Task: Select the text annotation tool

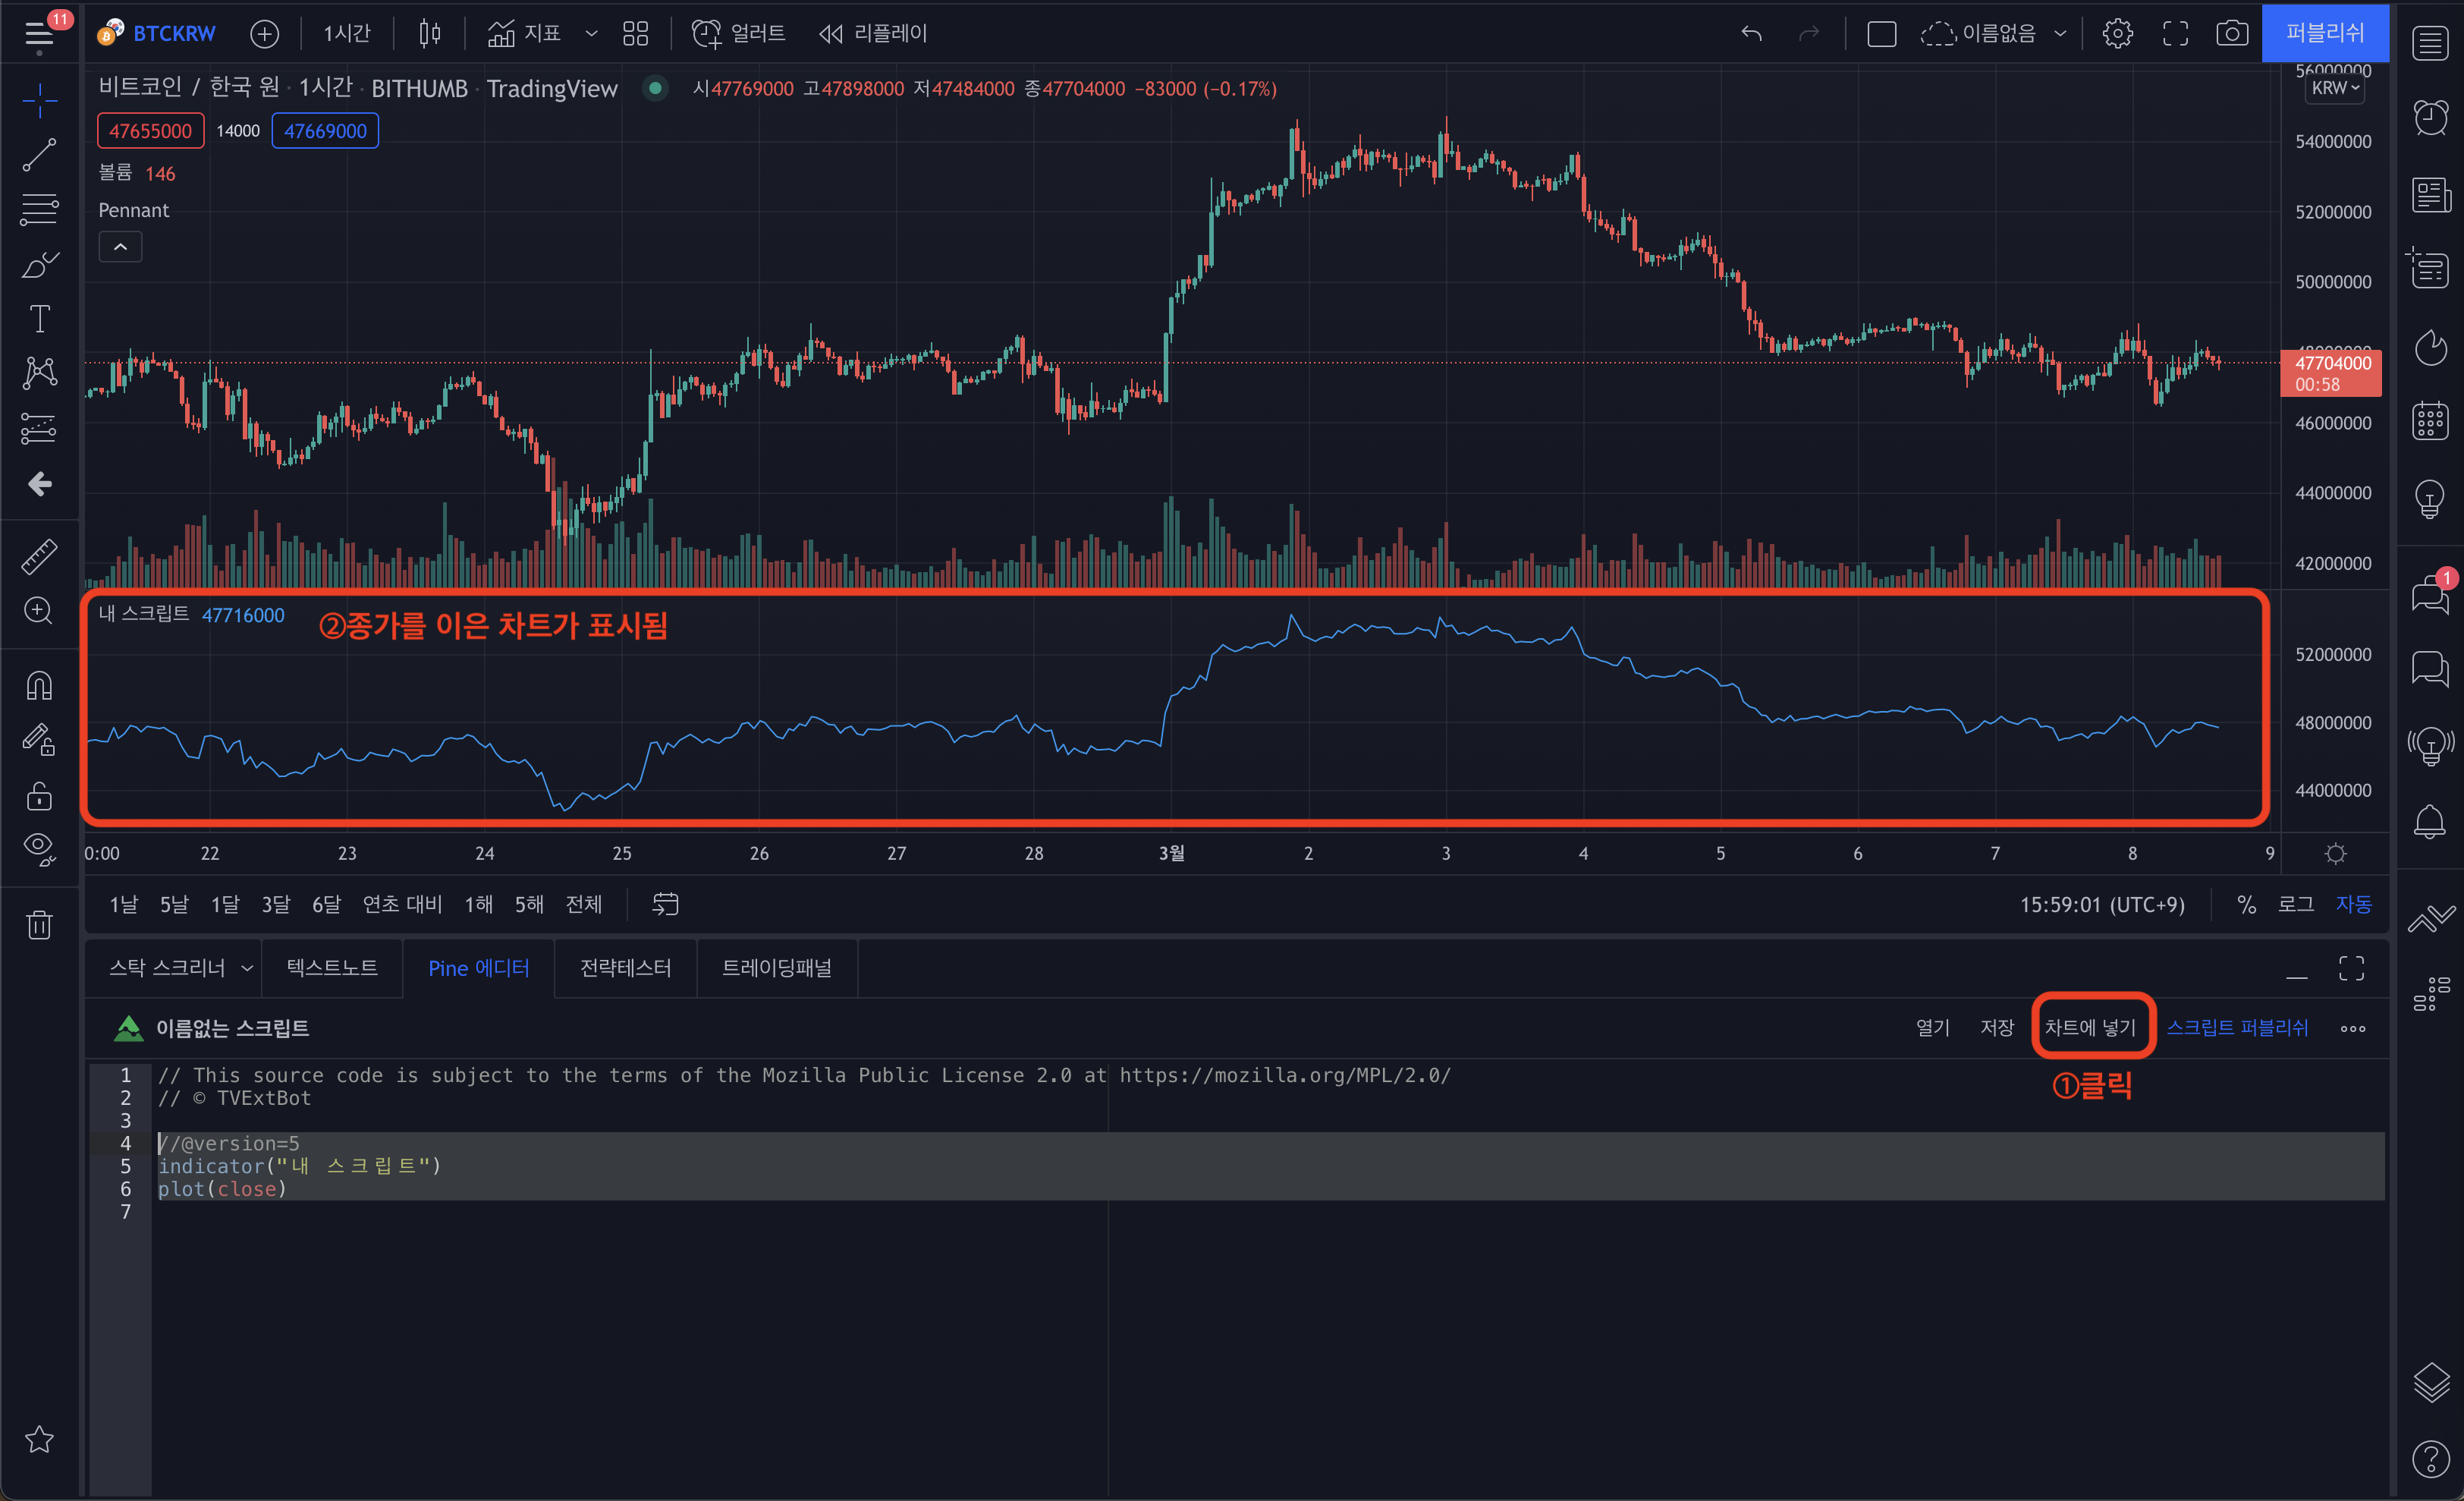Action: (x=39, y=319)
